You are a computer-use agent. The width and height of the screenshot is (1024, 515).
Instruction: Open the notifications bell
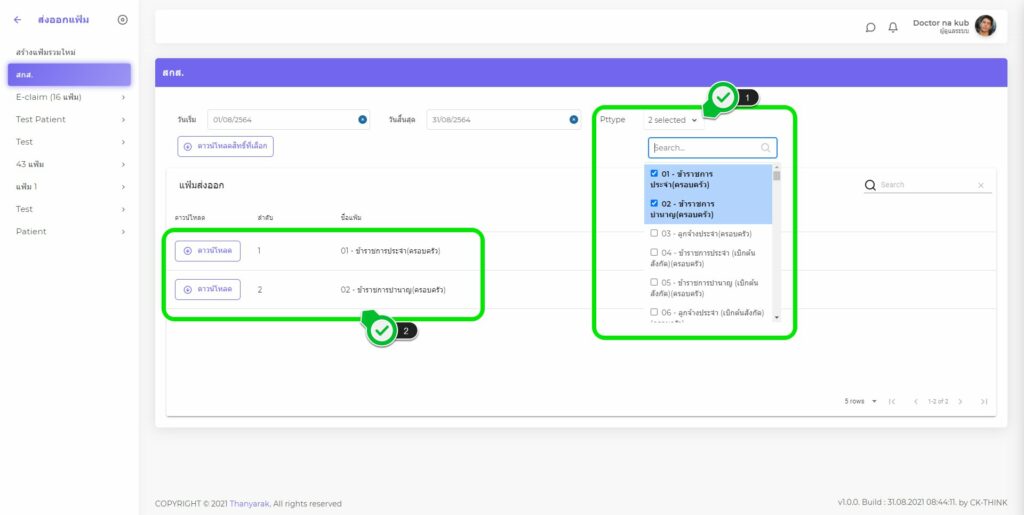click(x=893, y=27)
